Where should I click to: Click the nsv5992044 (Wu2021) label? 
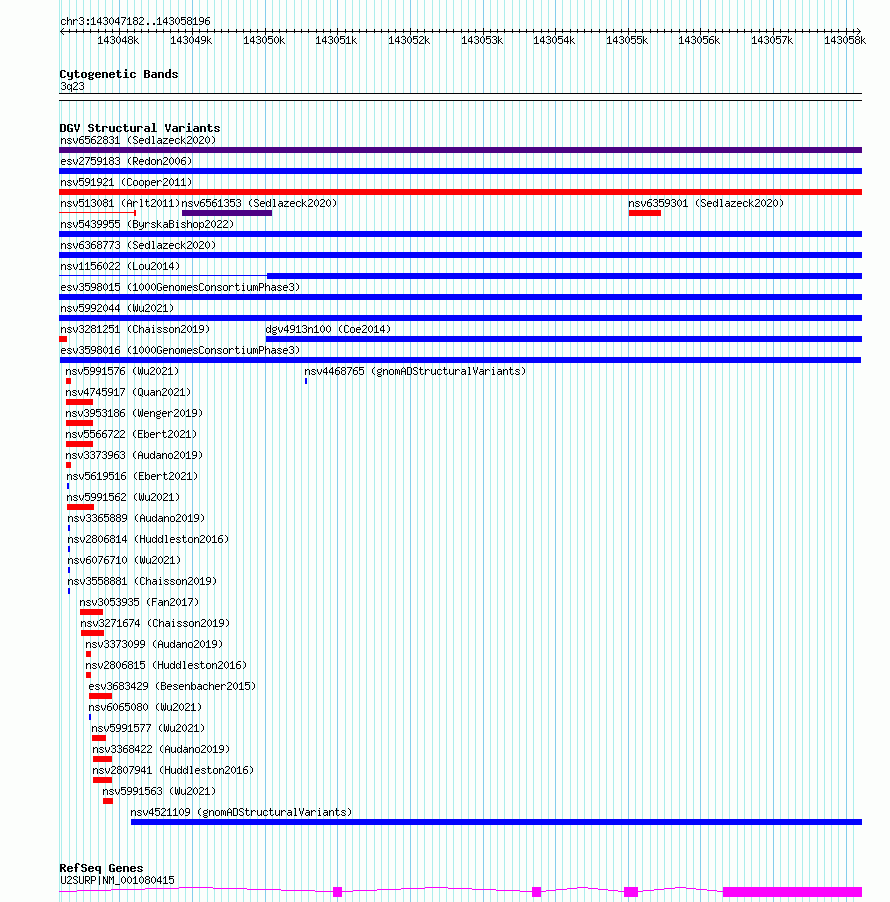coord(117,308)
